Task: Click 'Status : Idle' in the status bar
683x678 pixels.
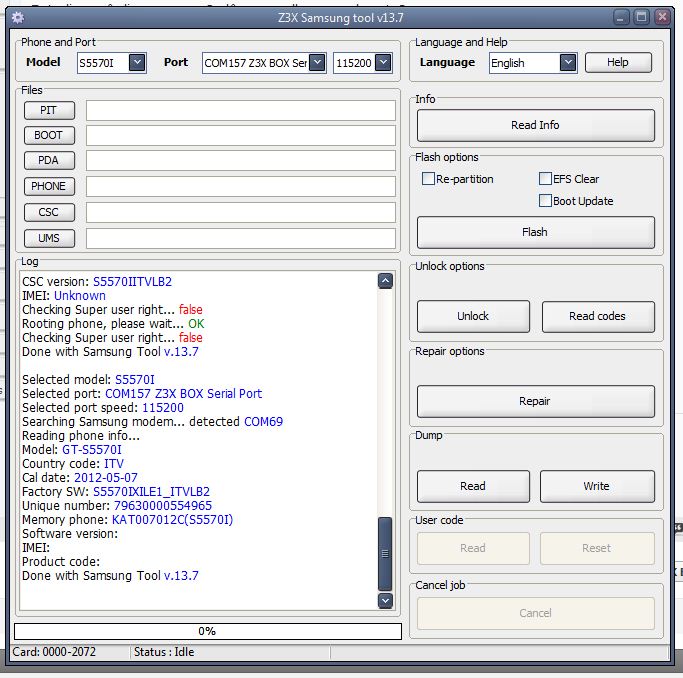Action: pos(164,652)
